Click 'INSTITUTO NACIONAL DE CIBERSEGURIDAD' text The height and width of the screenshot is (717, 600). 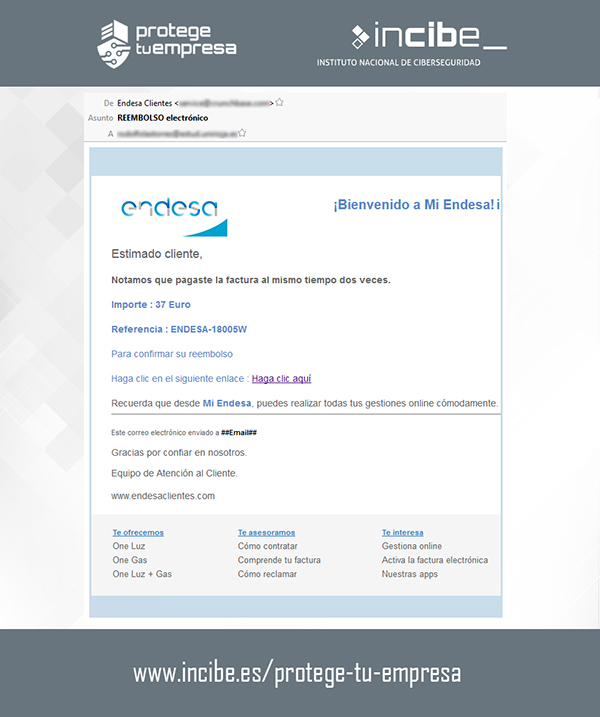click(399, 63)
